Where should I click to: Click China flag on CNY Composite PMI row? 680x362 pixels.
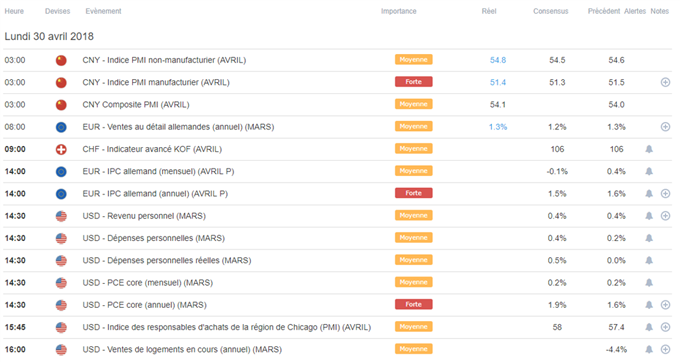[61, 105]
